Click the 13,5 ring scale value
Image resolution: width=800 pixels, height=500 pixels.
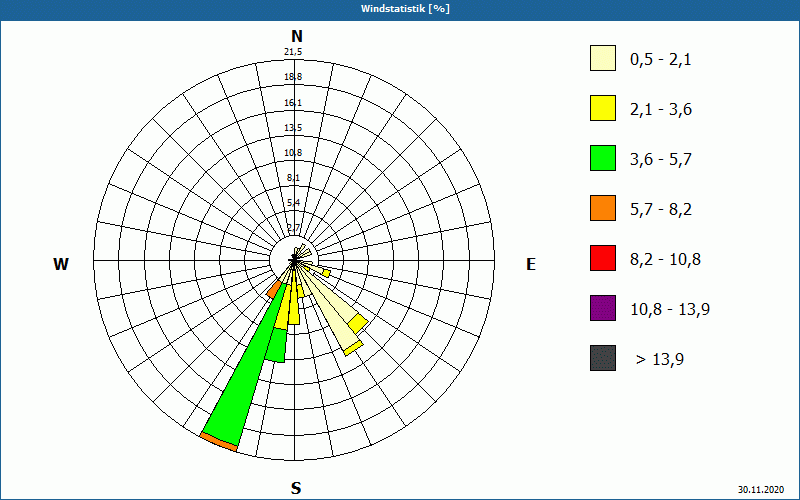(293, 128)
